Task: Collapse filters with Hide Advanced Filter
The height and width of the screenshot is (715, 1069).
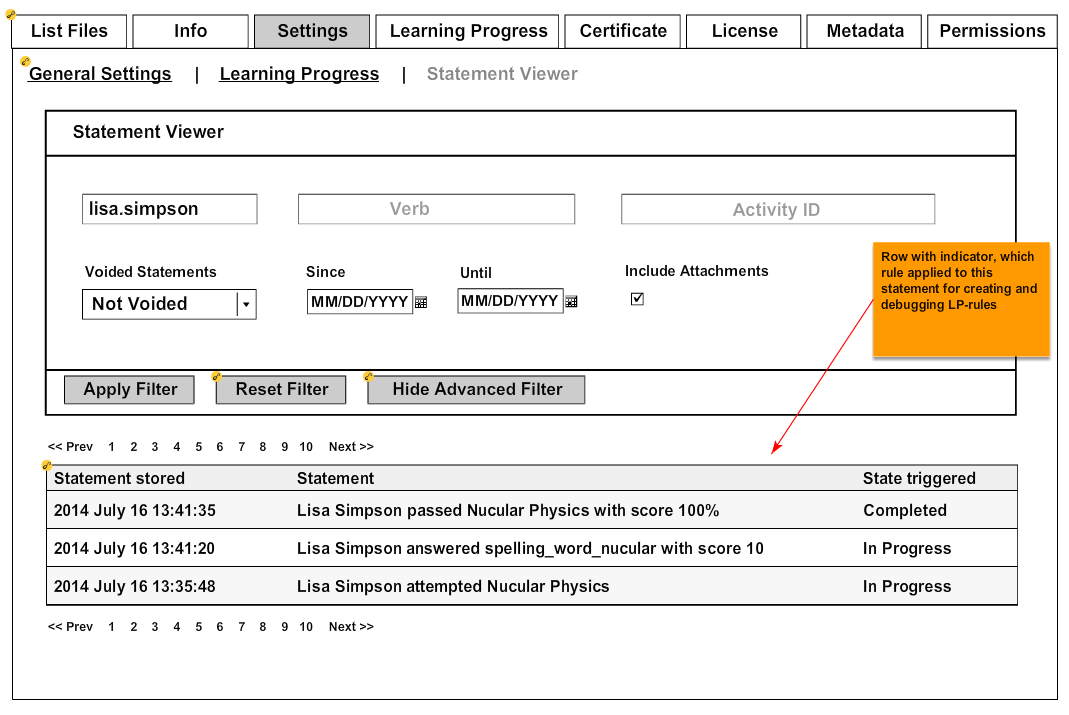Action: point(477,390)
